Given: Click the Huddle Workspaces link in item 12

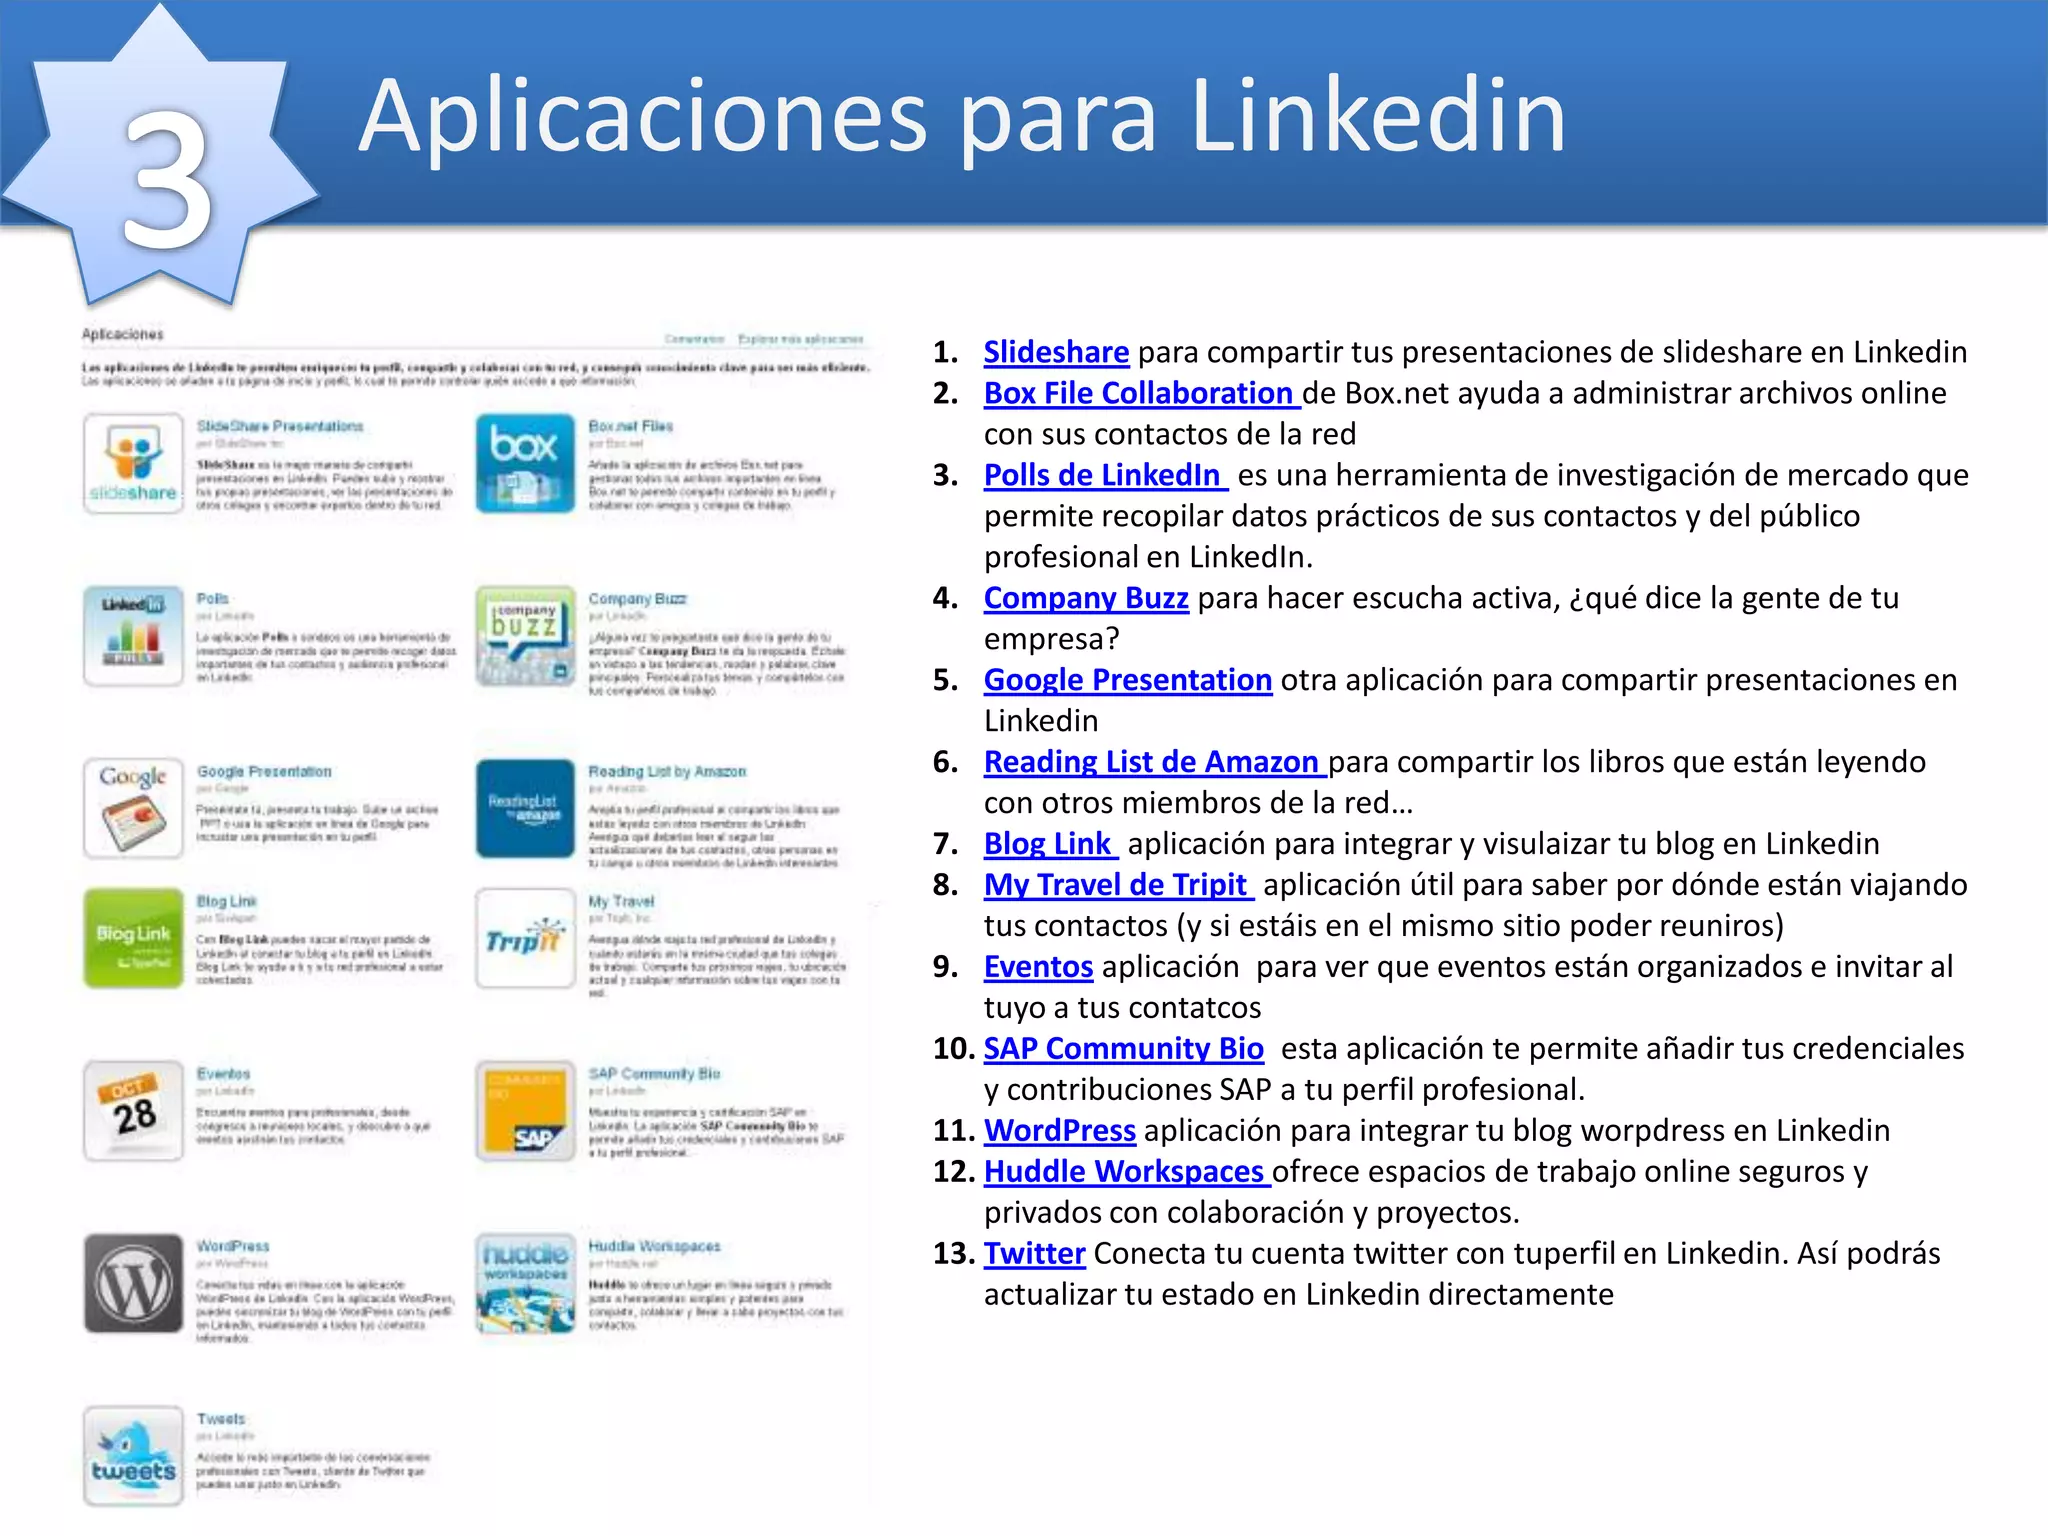Looking at the screenshot, I should (1127, 1172).
